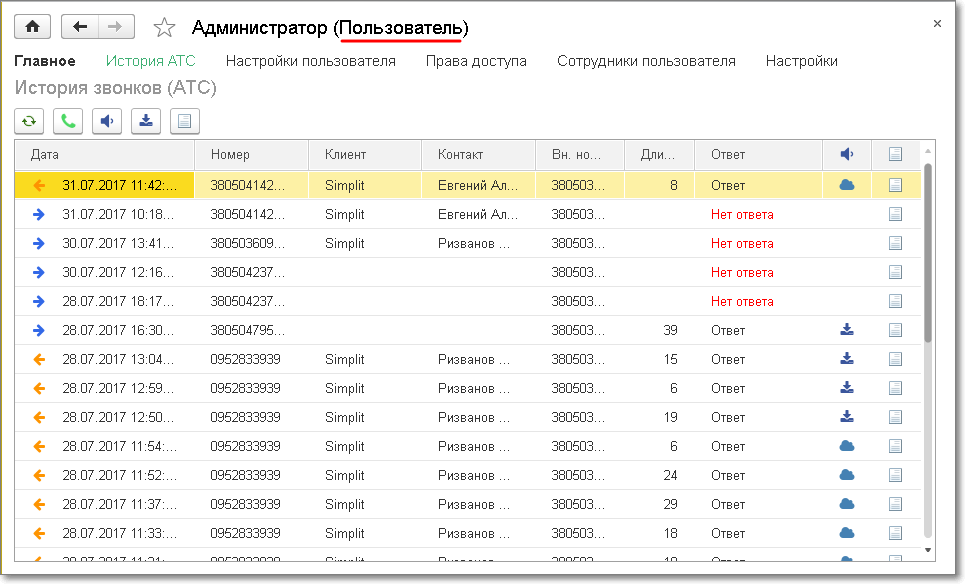The width and height of the screenshot is (965, 584).
Task: Add to favorites with star icon
Action: click(x=165, y=28)
